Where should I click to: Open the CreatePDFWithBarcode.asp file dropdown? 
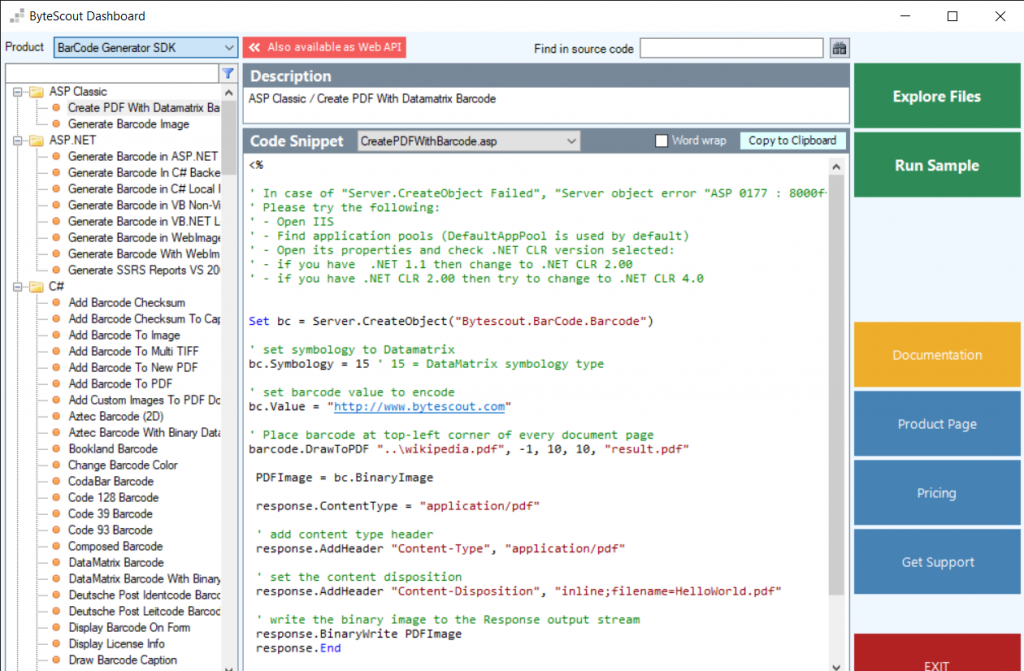[x=468, y=141]
